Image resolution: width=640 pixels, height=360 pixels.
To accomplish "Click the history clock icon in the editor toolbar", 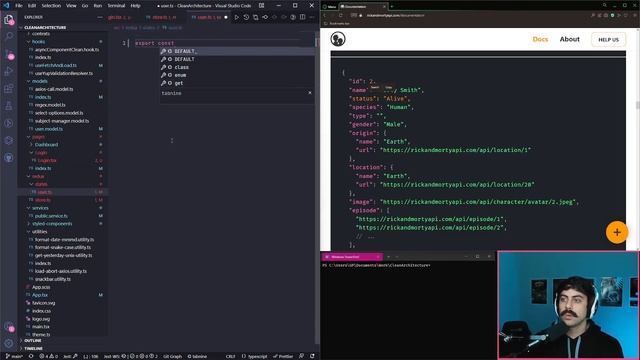I will pyautogui.click(x=246, y=17).
